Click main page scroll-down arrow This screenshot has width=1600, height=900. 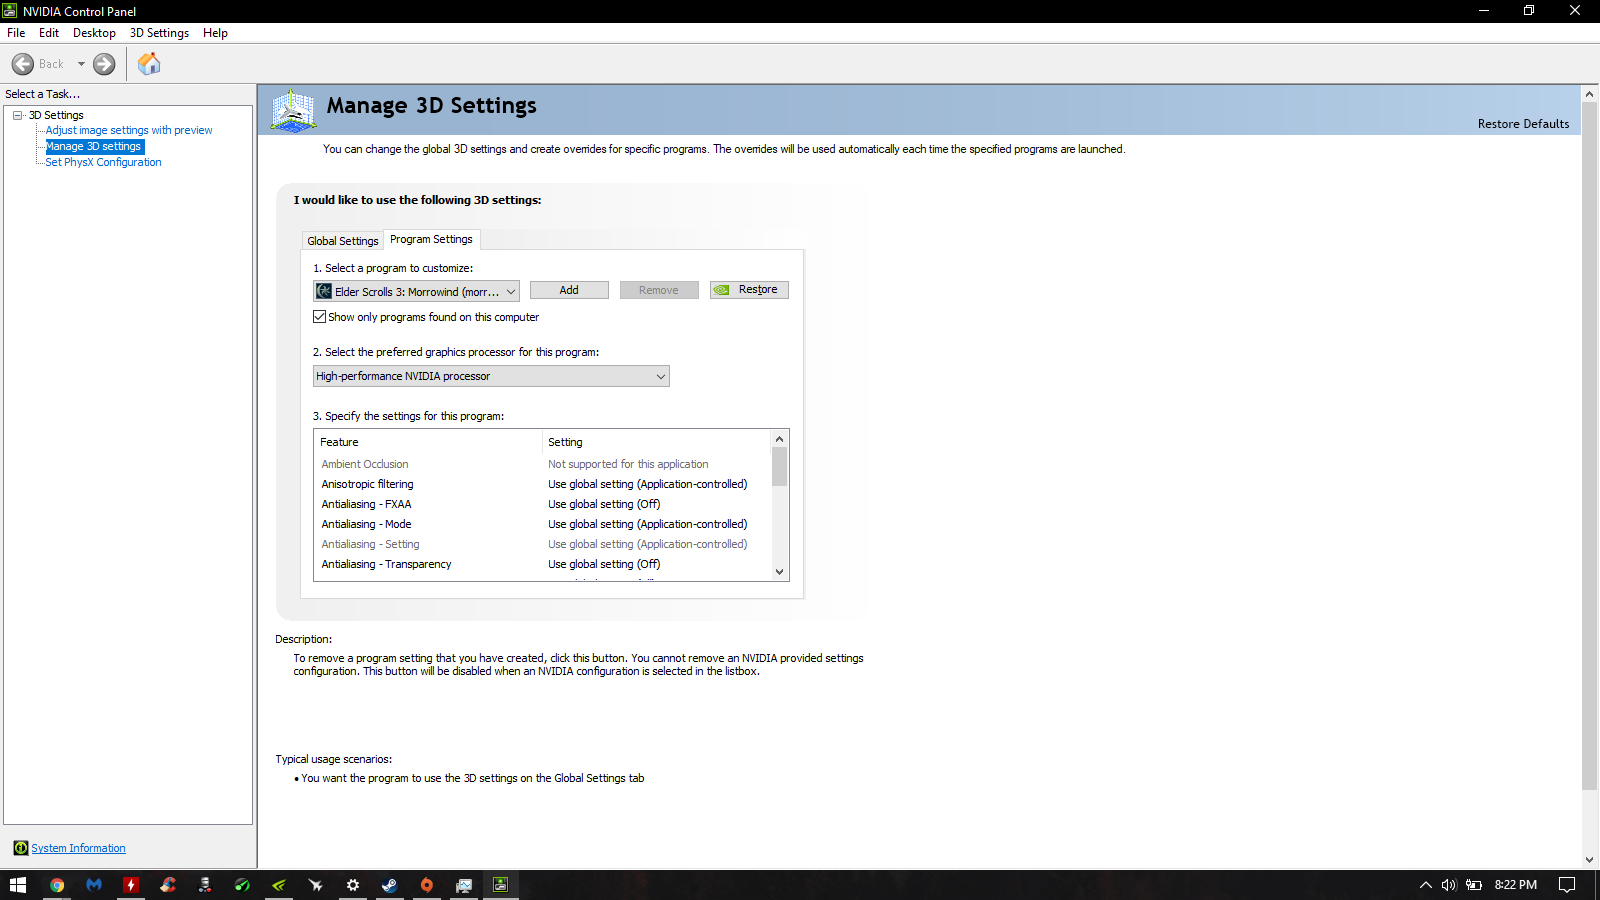1589,859
